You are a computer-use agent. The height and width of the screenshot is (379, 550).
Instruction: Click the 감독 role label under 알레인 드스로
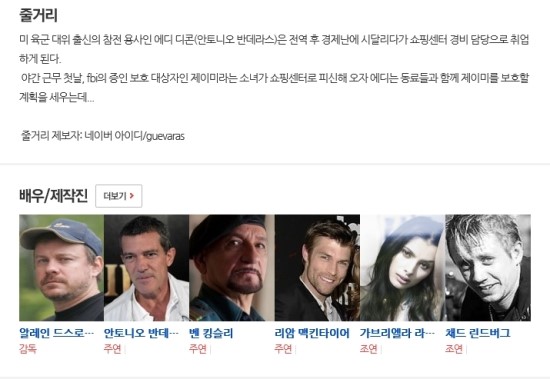pyautogui.click(x=28, y=349)
